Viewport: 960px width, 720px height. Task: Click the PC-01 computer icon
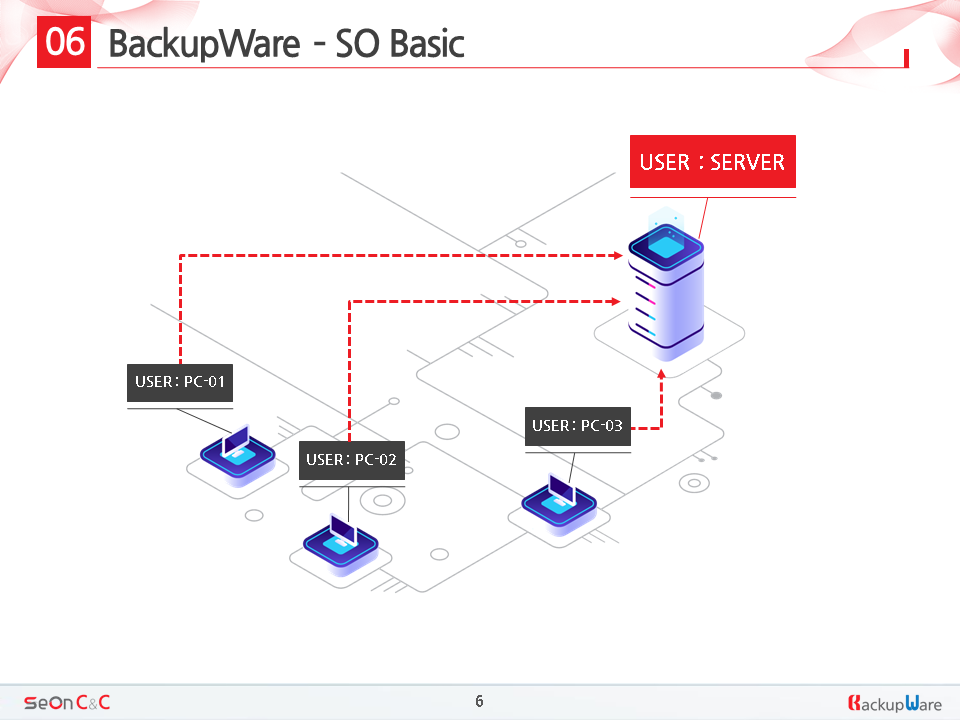[238, 455]
